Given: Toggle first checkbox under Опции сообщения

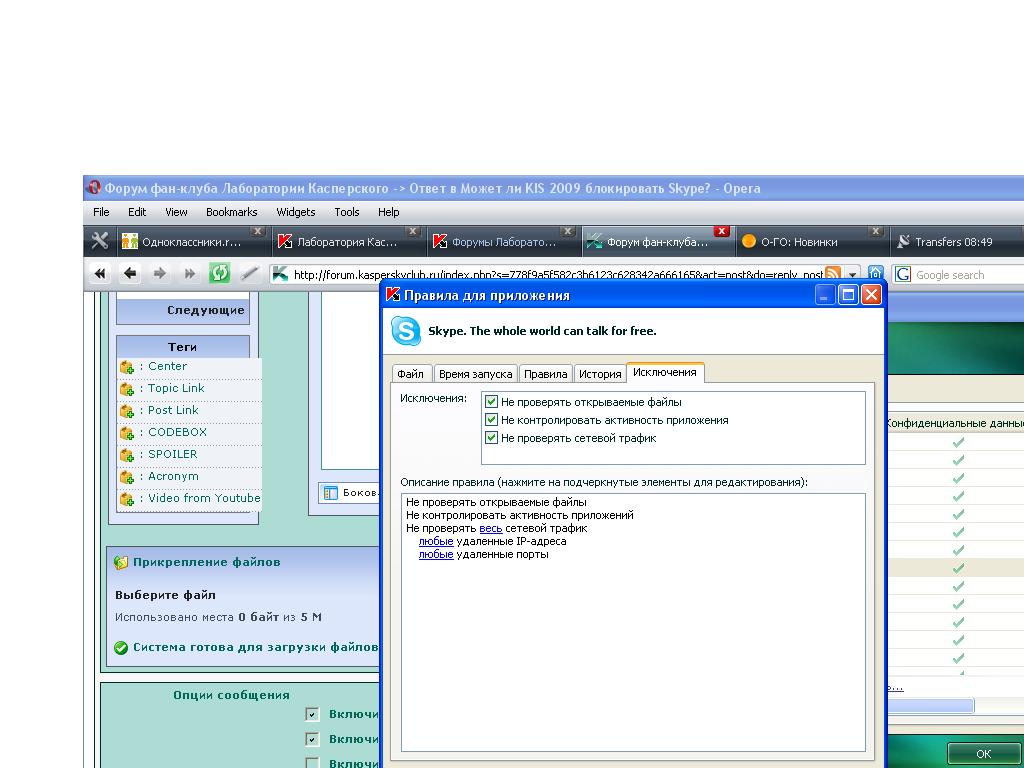Looking at the screenshot, I should [312, 714].
